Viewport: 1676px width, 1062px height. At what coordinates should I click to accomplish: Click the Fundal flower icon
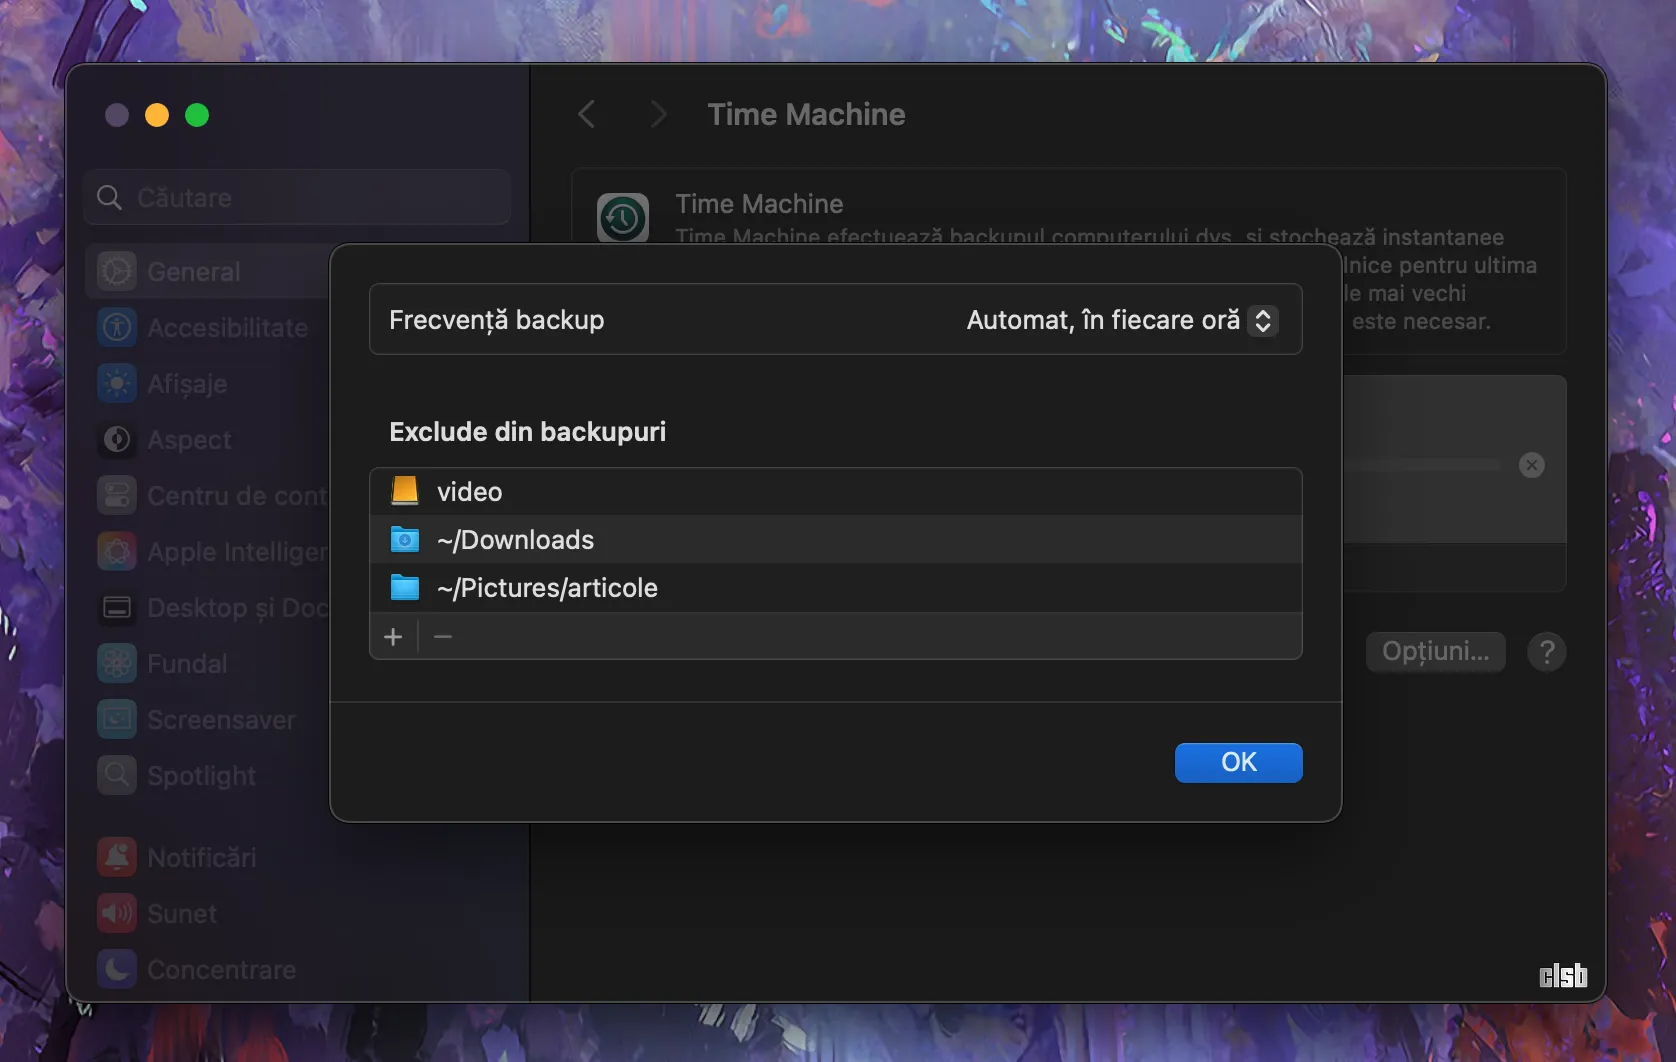point(117,663)
